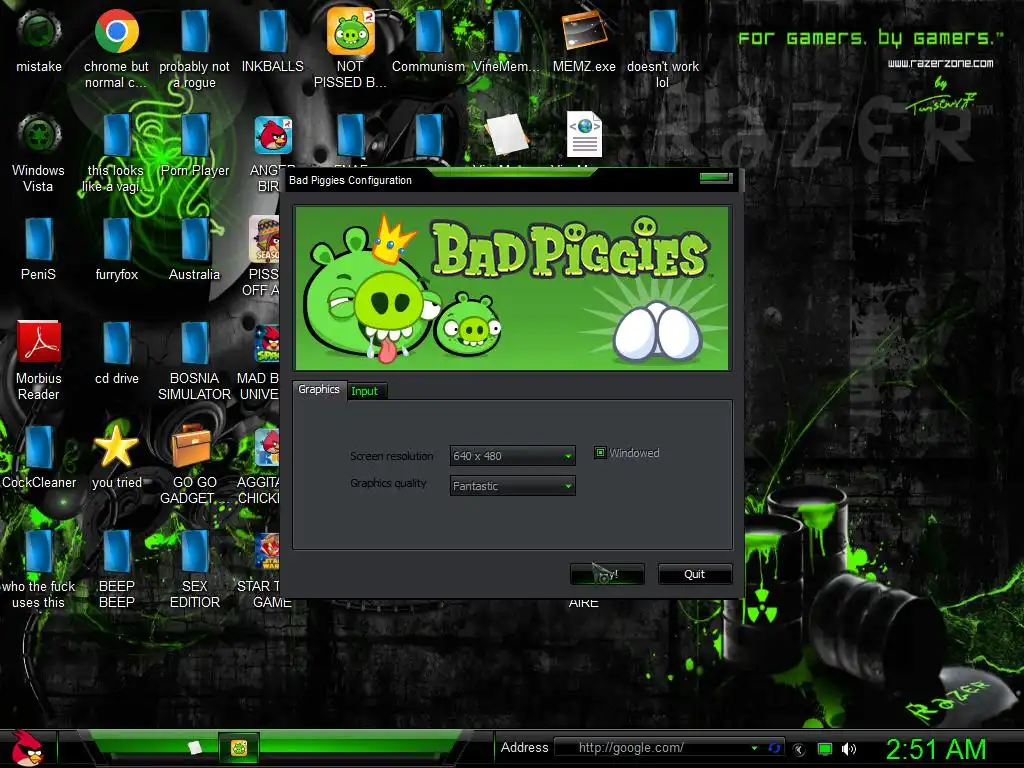Click the blue Go icon beside address bar
The width and height of the screenshot is (1024, 768).
(x=775, y=748)
